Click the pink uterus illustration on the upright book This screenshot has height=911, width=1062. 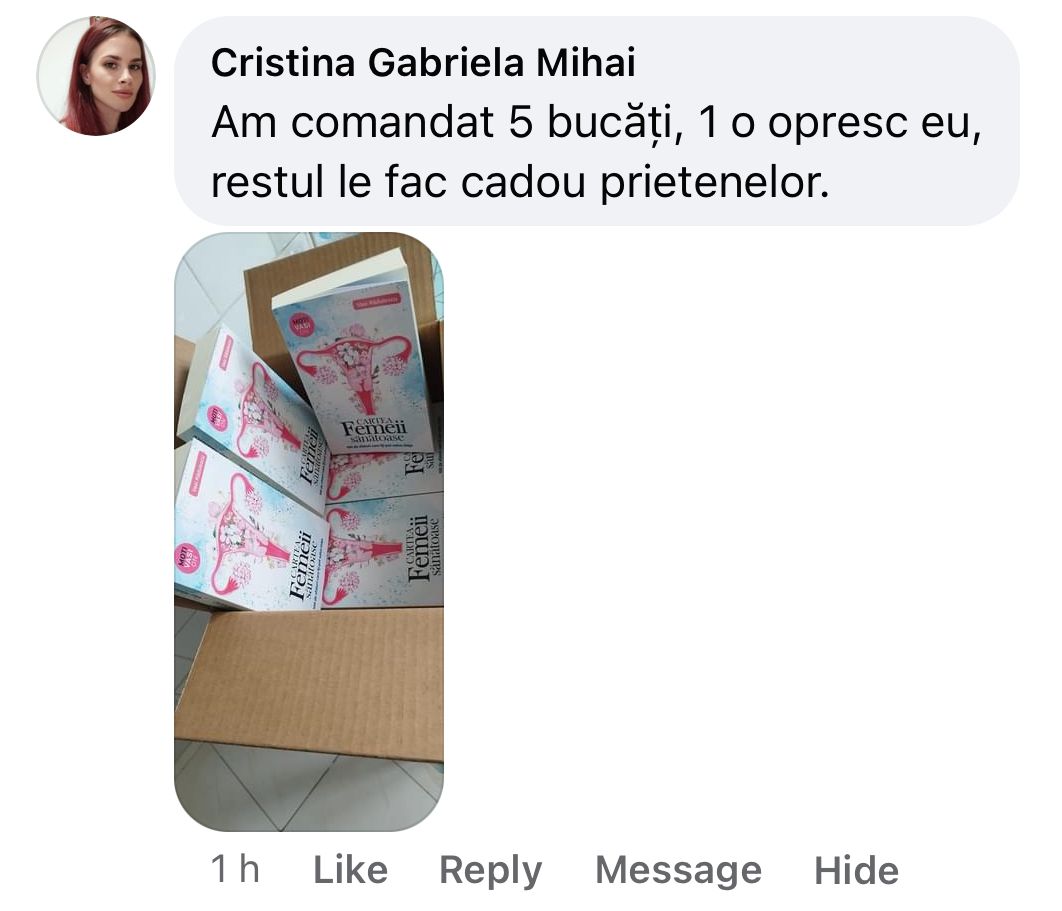point(356,369)
